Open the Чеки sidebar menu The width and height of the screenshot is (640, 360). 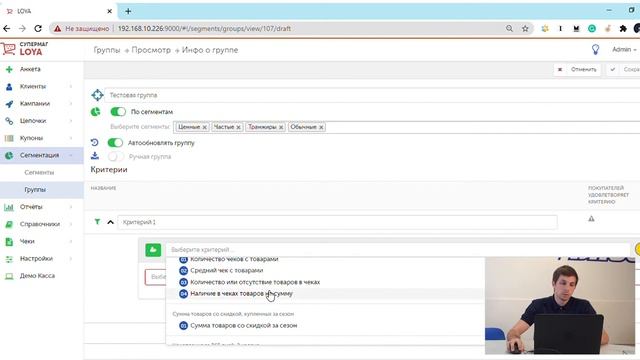[x=27, y=241]
